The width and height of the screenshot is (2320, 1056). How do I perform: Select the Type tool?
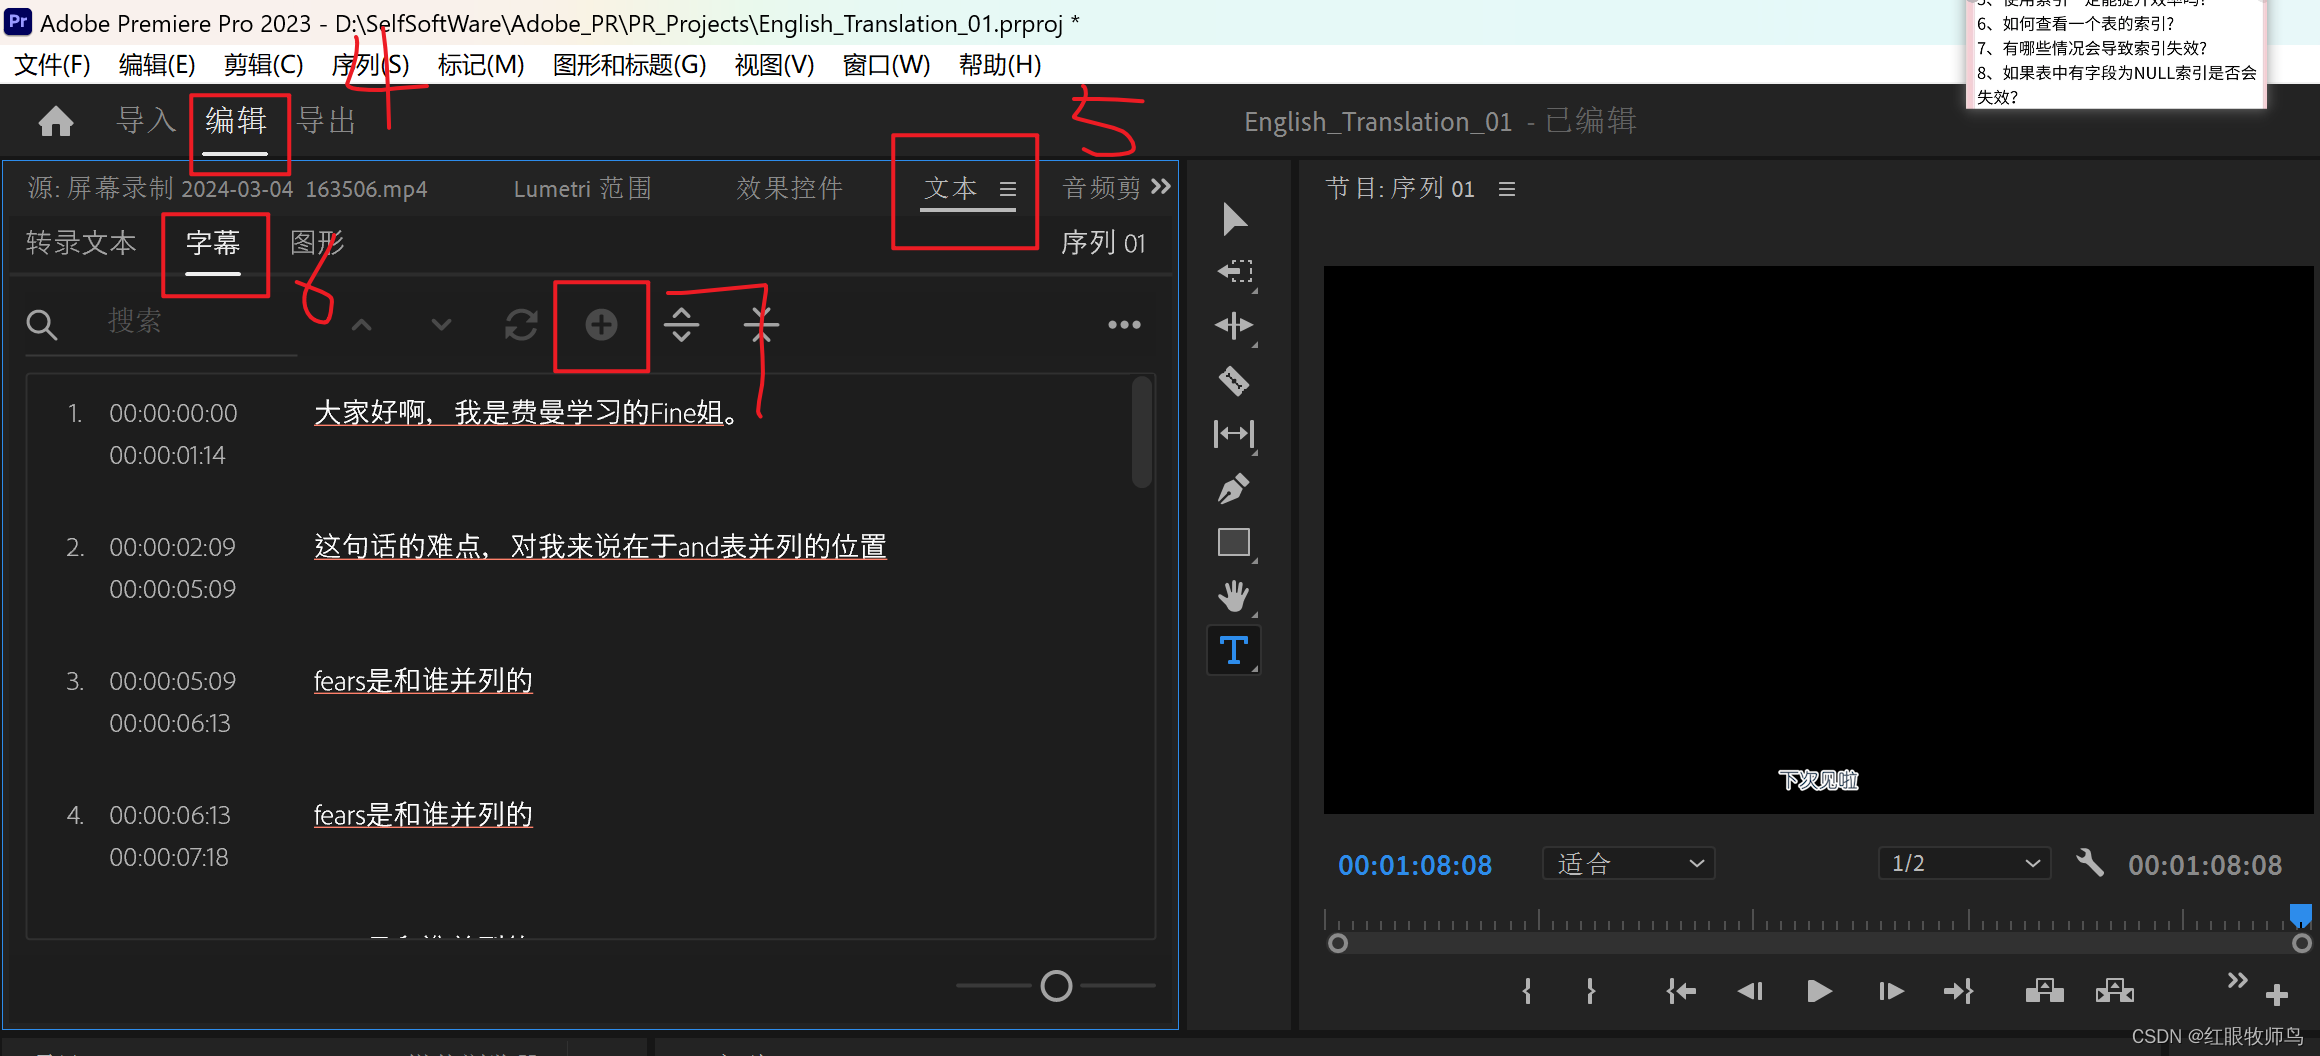coord(1234,651)
